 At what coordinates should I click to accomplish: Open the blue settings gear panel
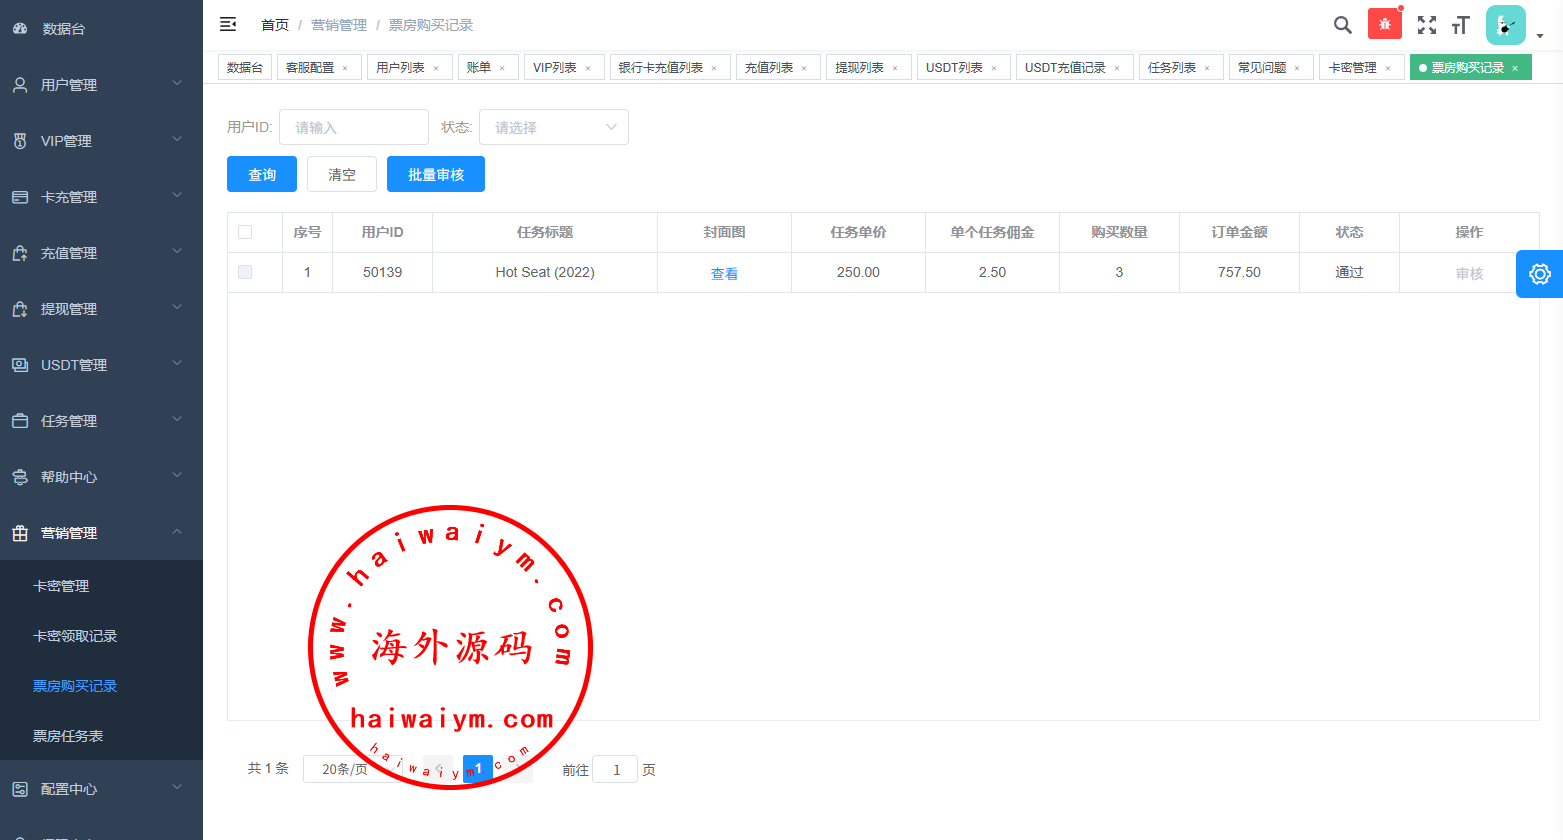[1539, 274]
